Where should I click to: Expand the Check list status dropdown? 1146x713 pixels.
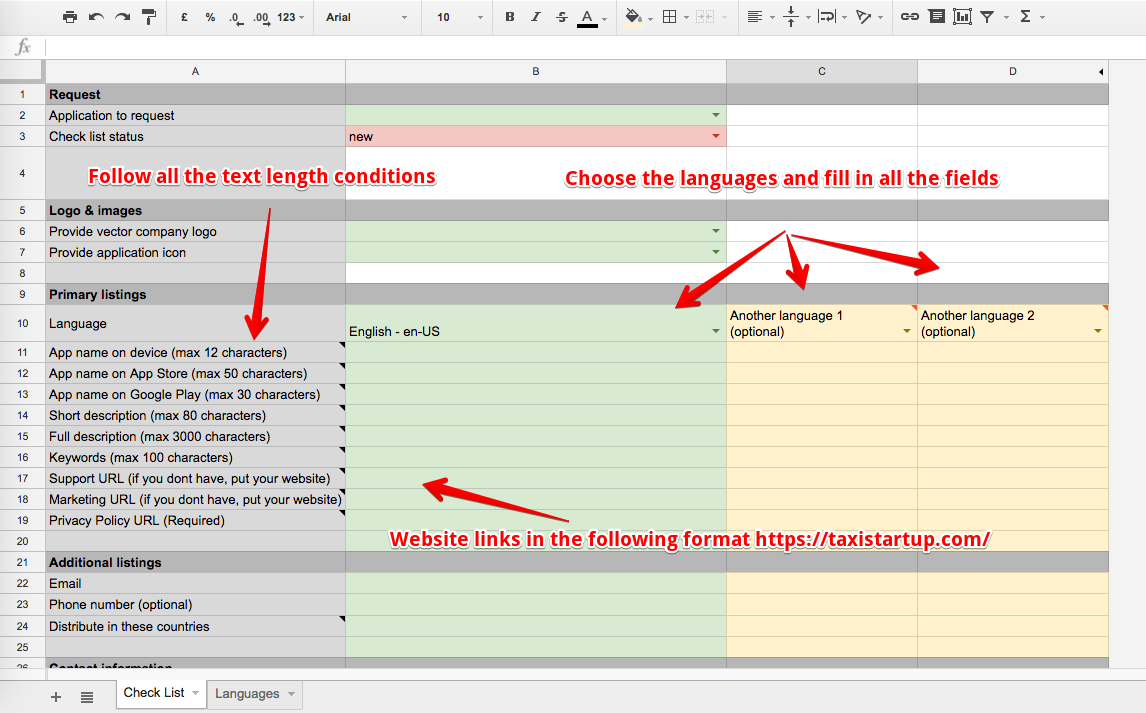pos(716,136)
